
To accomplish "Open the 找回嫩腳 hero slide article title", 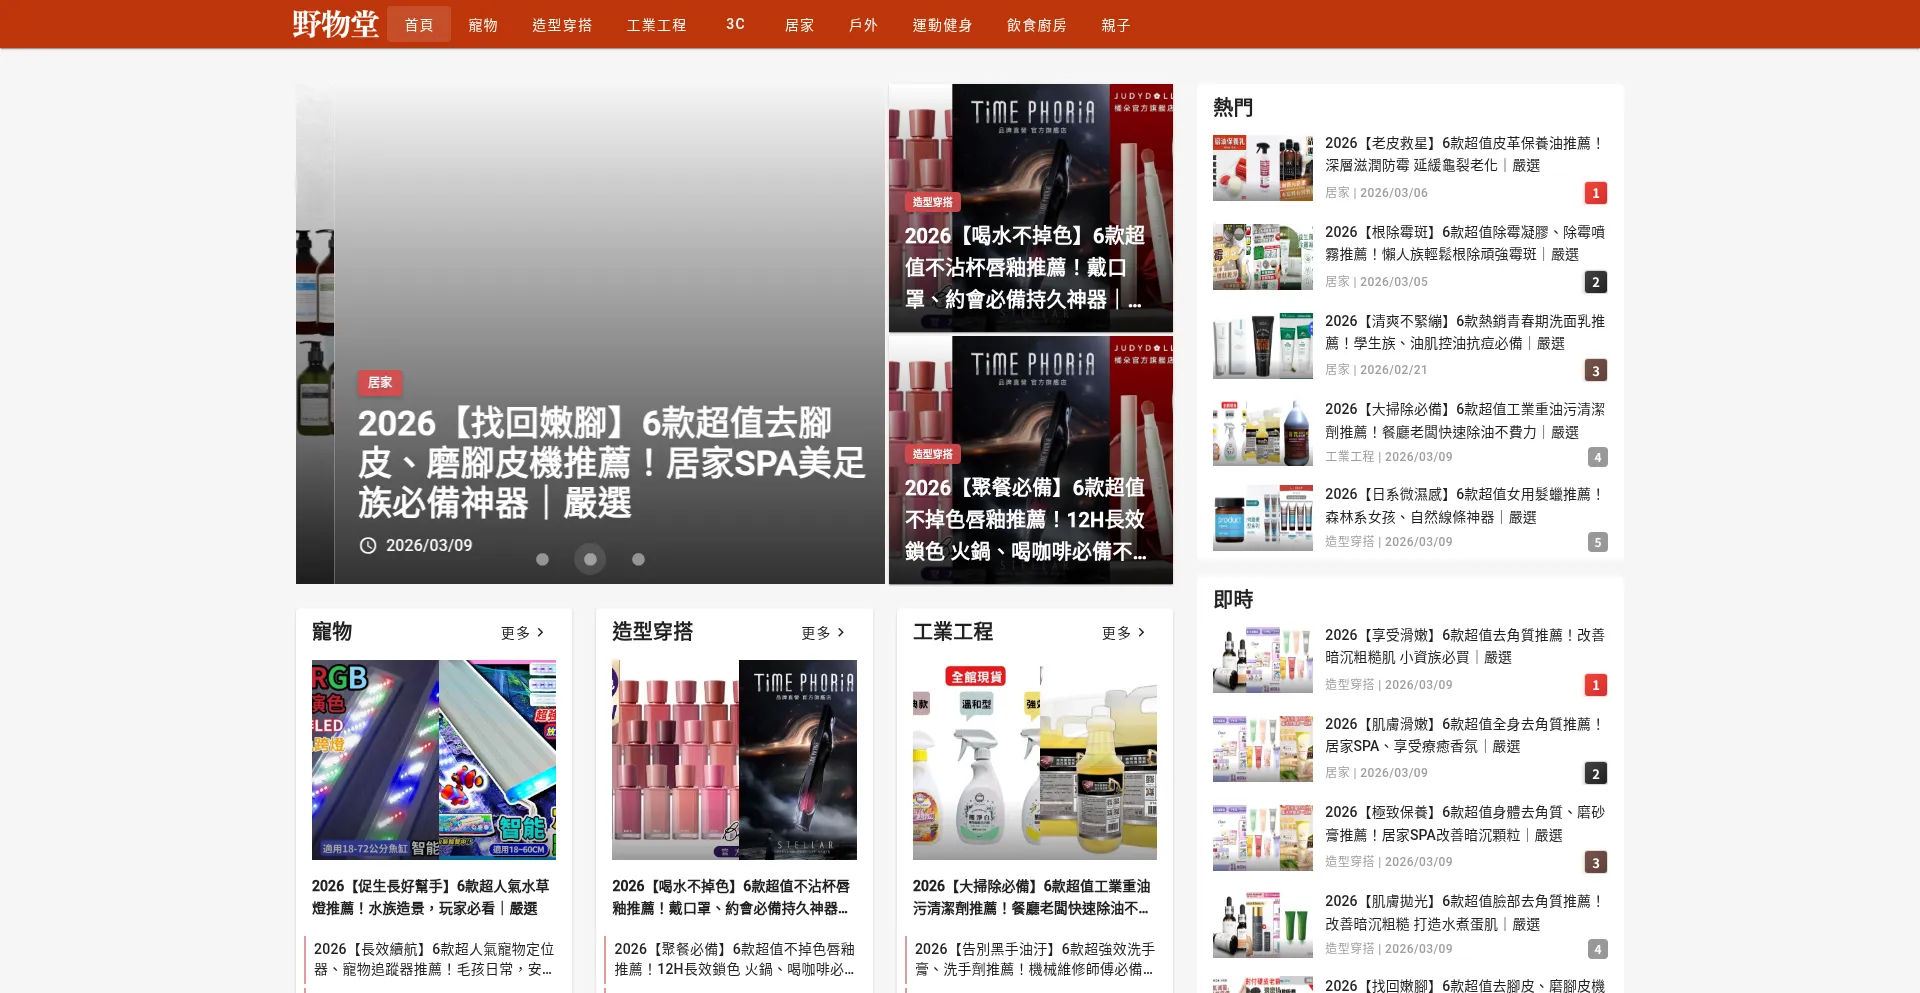I will 611,462.
